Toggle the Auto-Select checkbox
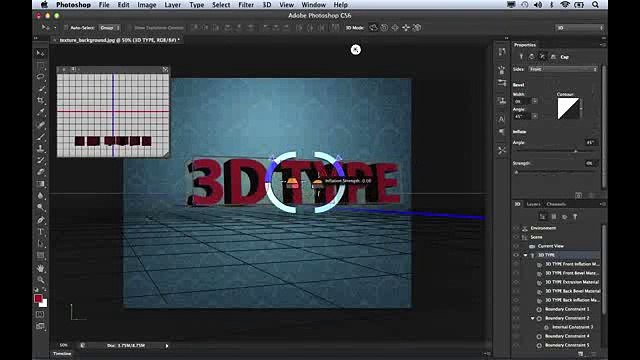Image resolution: width=640 pixels, height=360 pixels. point(66,28)
